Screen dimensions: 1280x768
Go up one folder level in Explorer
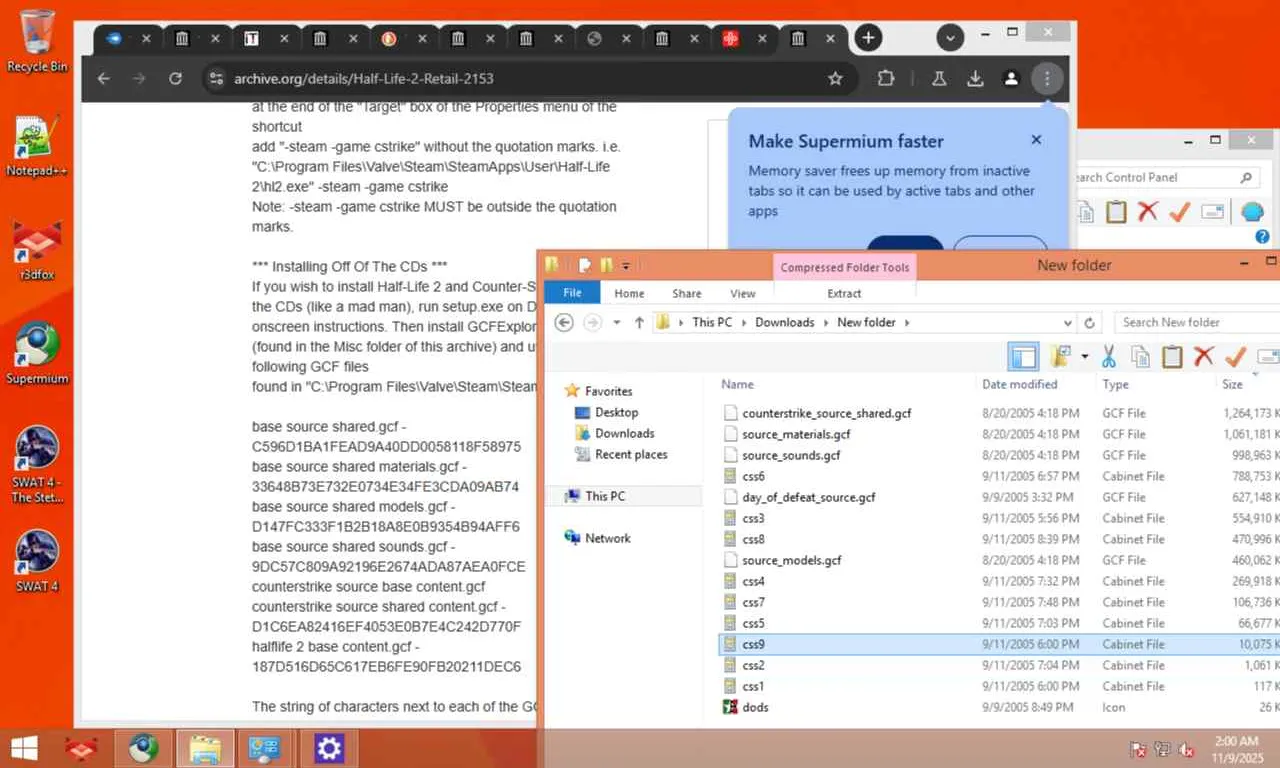pyautogui.click(x=639, y=322)
